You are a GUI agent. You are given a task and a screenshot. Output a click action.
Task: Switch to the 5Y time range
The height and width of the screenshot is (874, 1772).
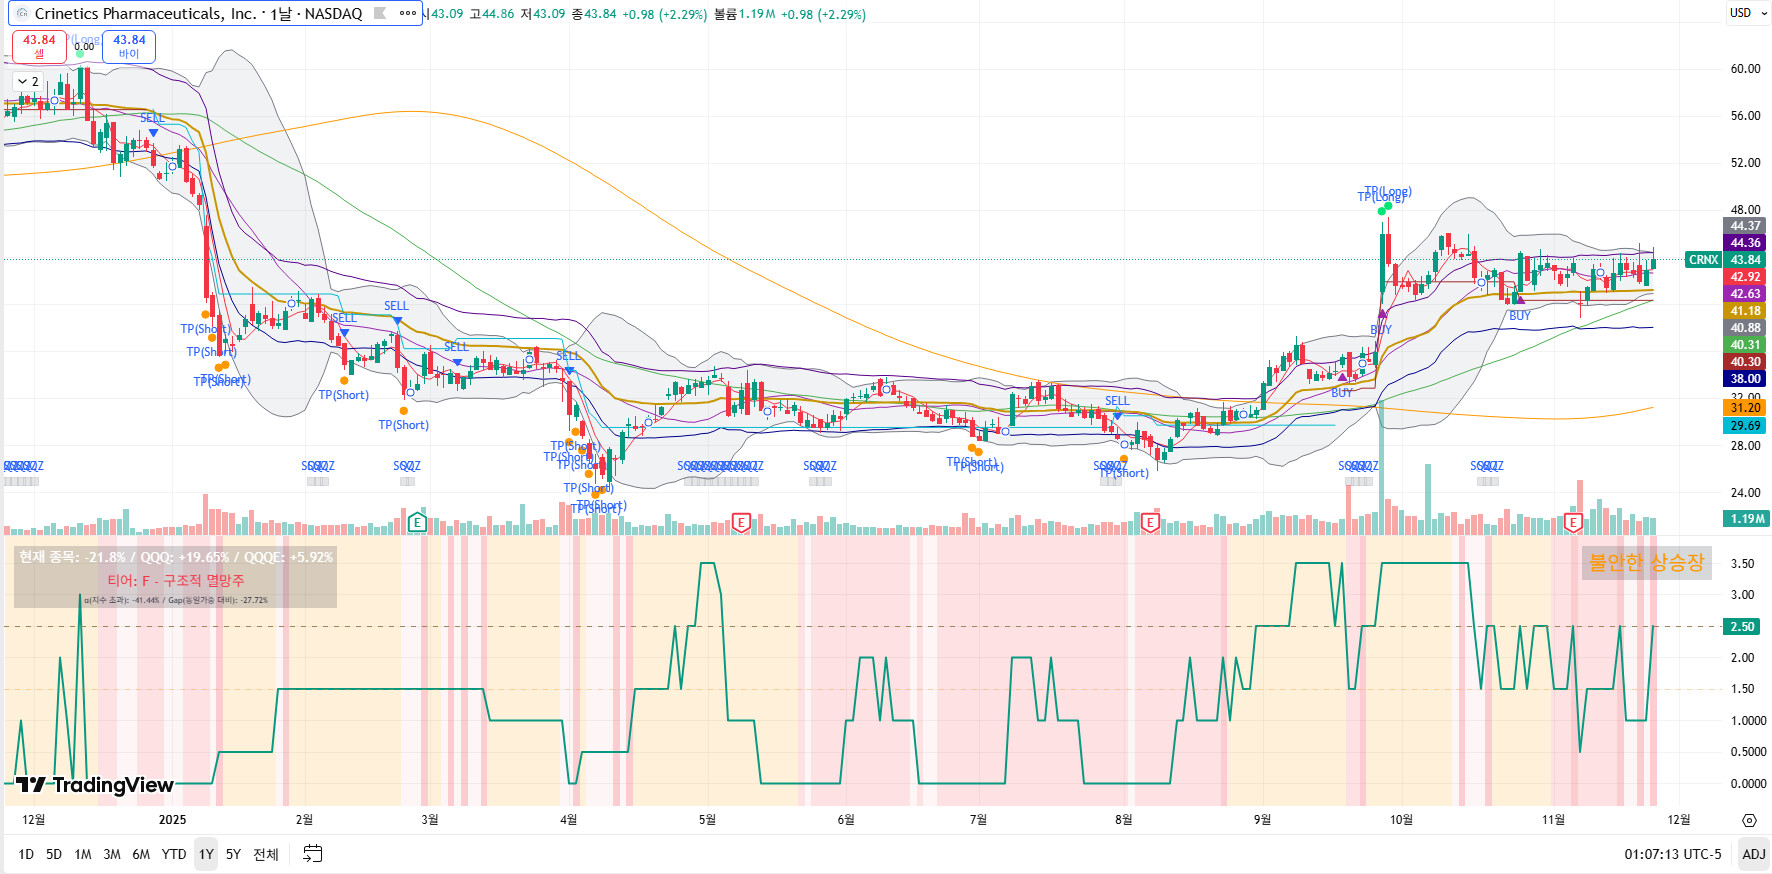pyautogui.click(x=233, y=854)
